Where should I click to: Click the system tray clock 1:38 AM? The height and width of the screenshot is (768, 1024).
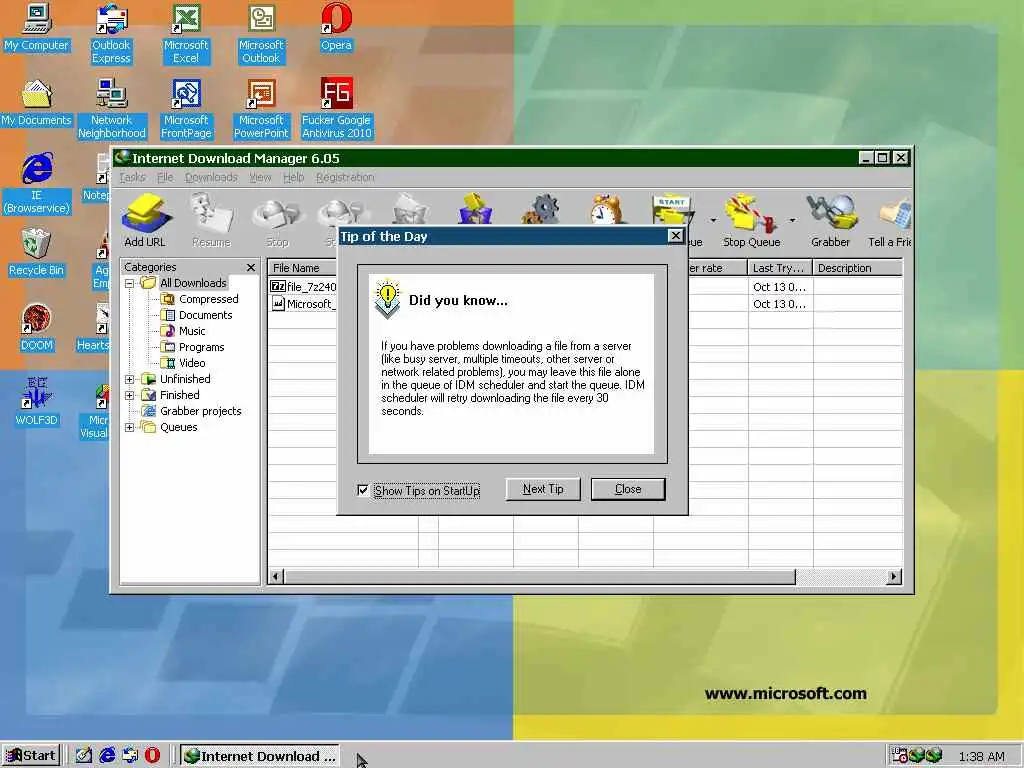pos(982,757)
